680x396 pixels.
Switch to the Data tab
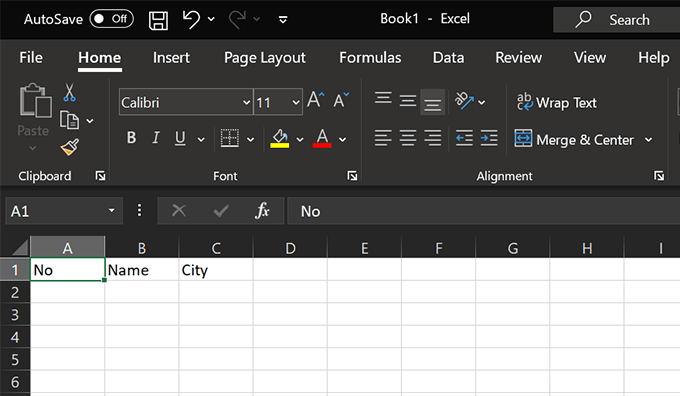click(448, 58)
